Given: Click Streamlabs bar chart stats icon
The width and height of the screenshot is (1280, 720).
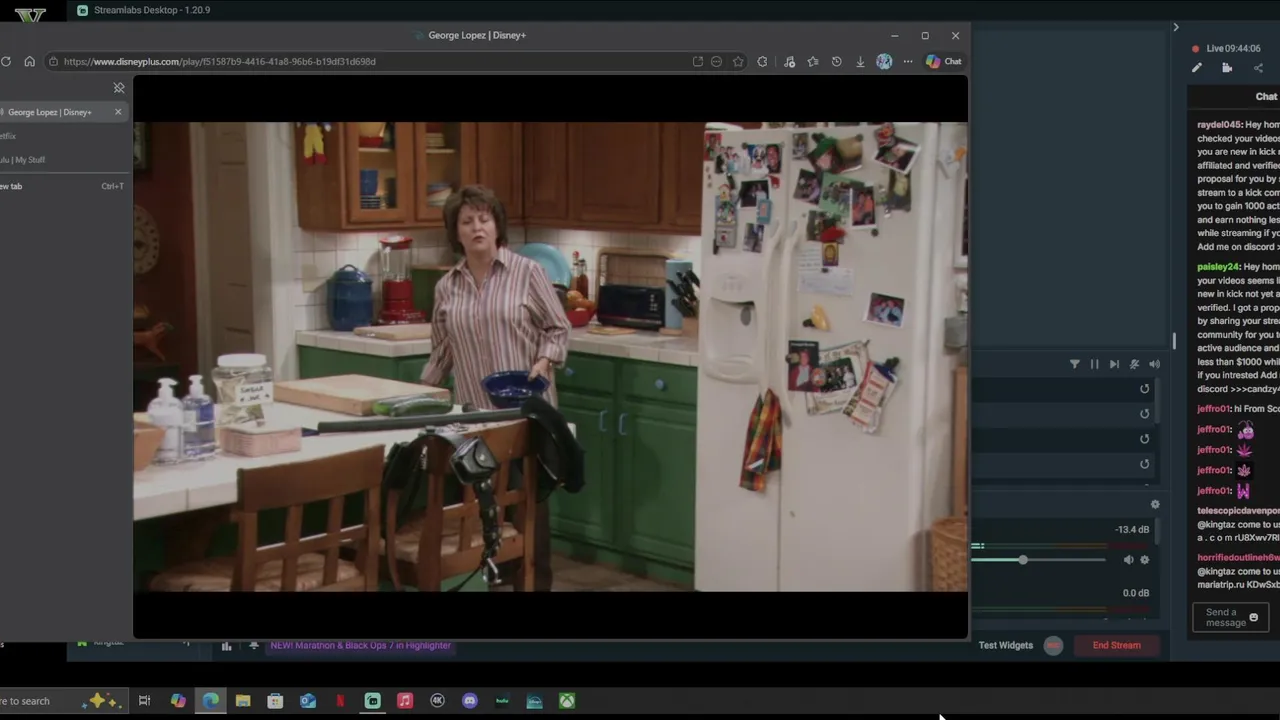Looking at the screenshot, I should click(226, 646).
